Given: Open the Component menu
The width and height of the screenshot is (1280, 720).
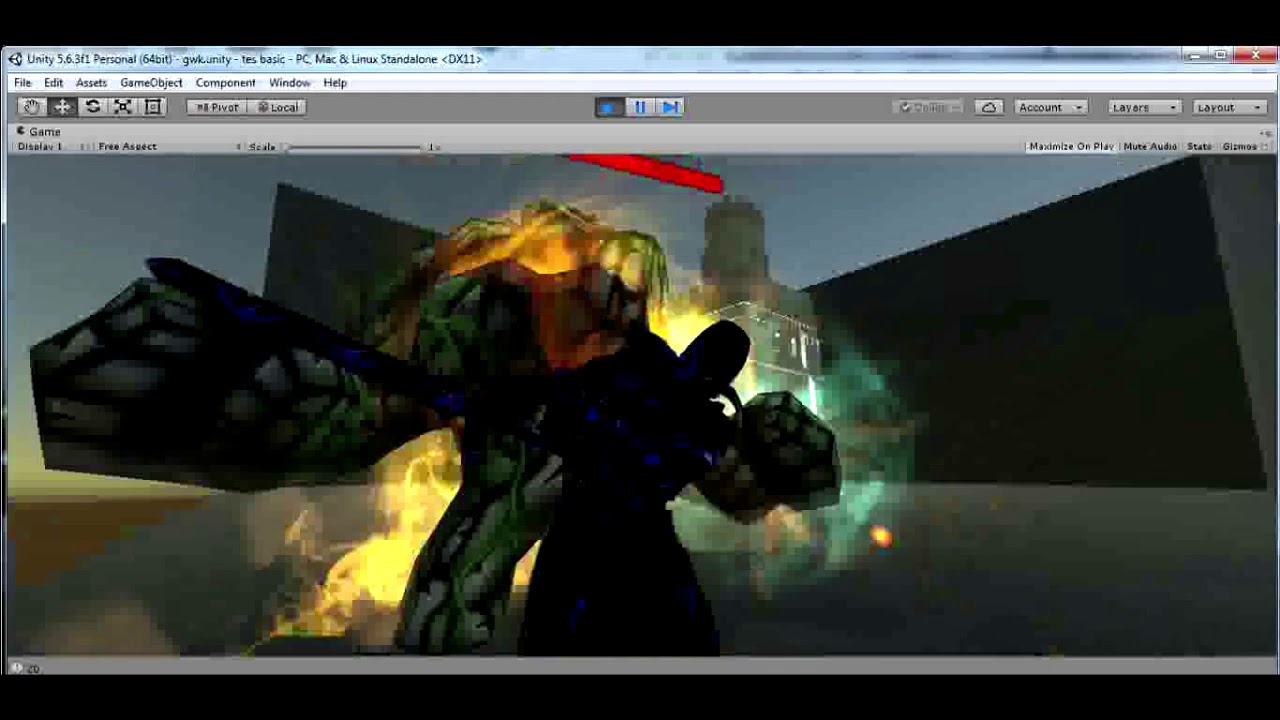Looking at the screenshot, I should [x=225, y=83].
